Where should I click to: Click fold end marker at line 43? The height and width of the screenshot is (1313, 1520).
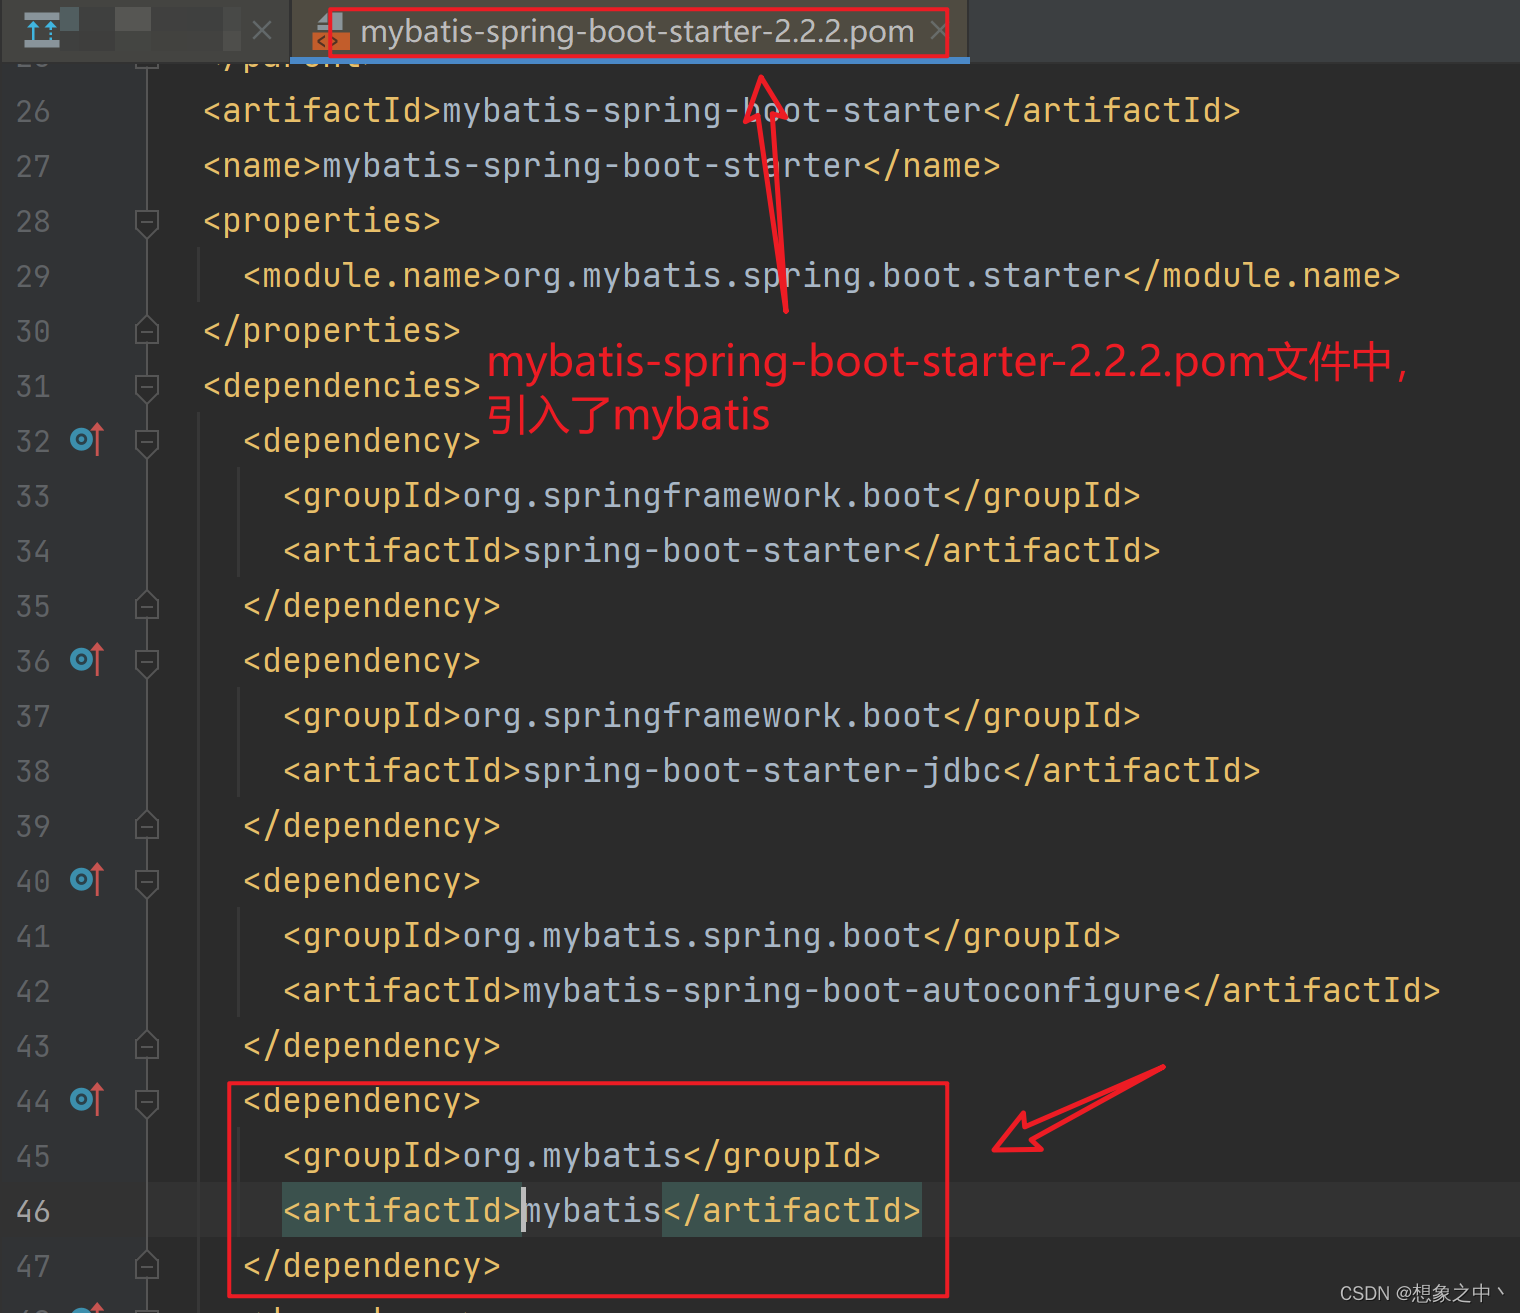(147, 1045)
